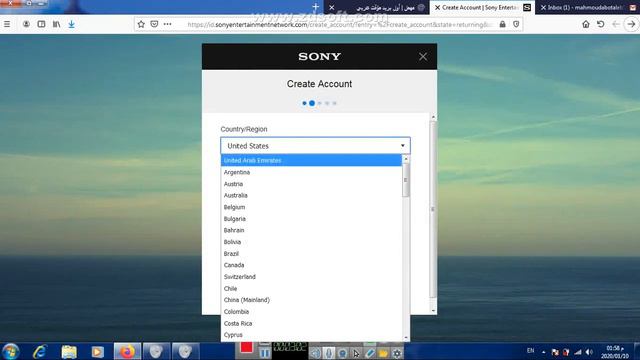Toggle recorder microphone icon
The image size is (640, 360).
tap(329, 353)
